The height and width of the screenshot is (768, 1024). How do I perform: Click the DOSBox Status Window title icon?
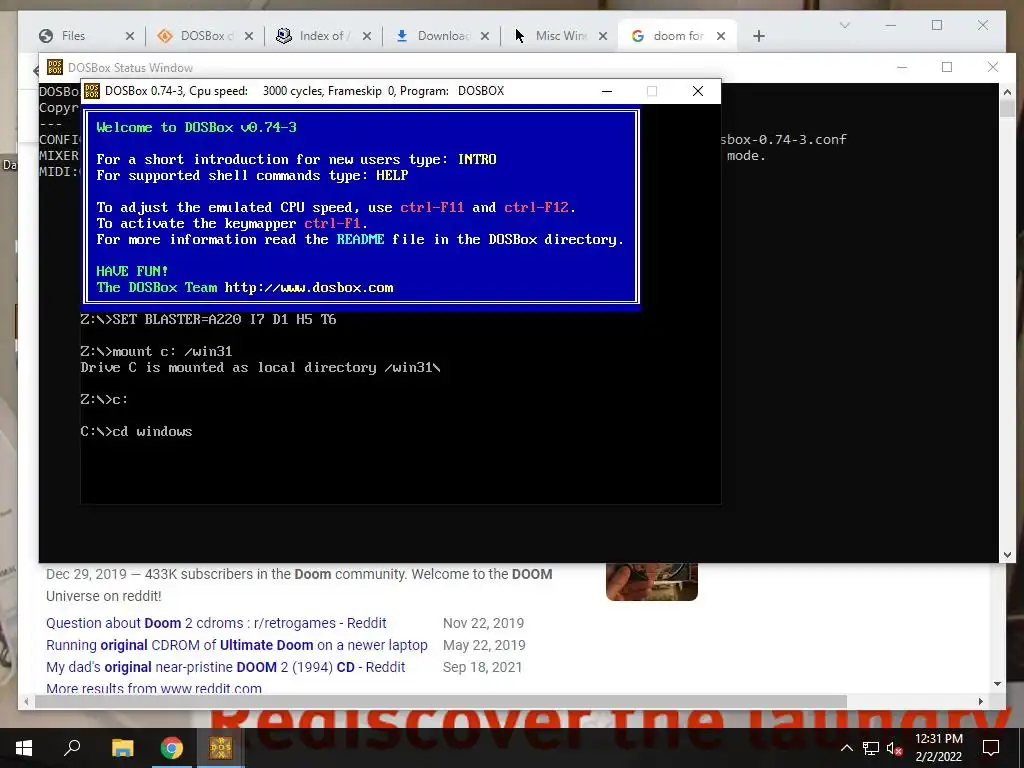click(55, 67)
